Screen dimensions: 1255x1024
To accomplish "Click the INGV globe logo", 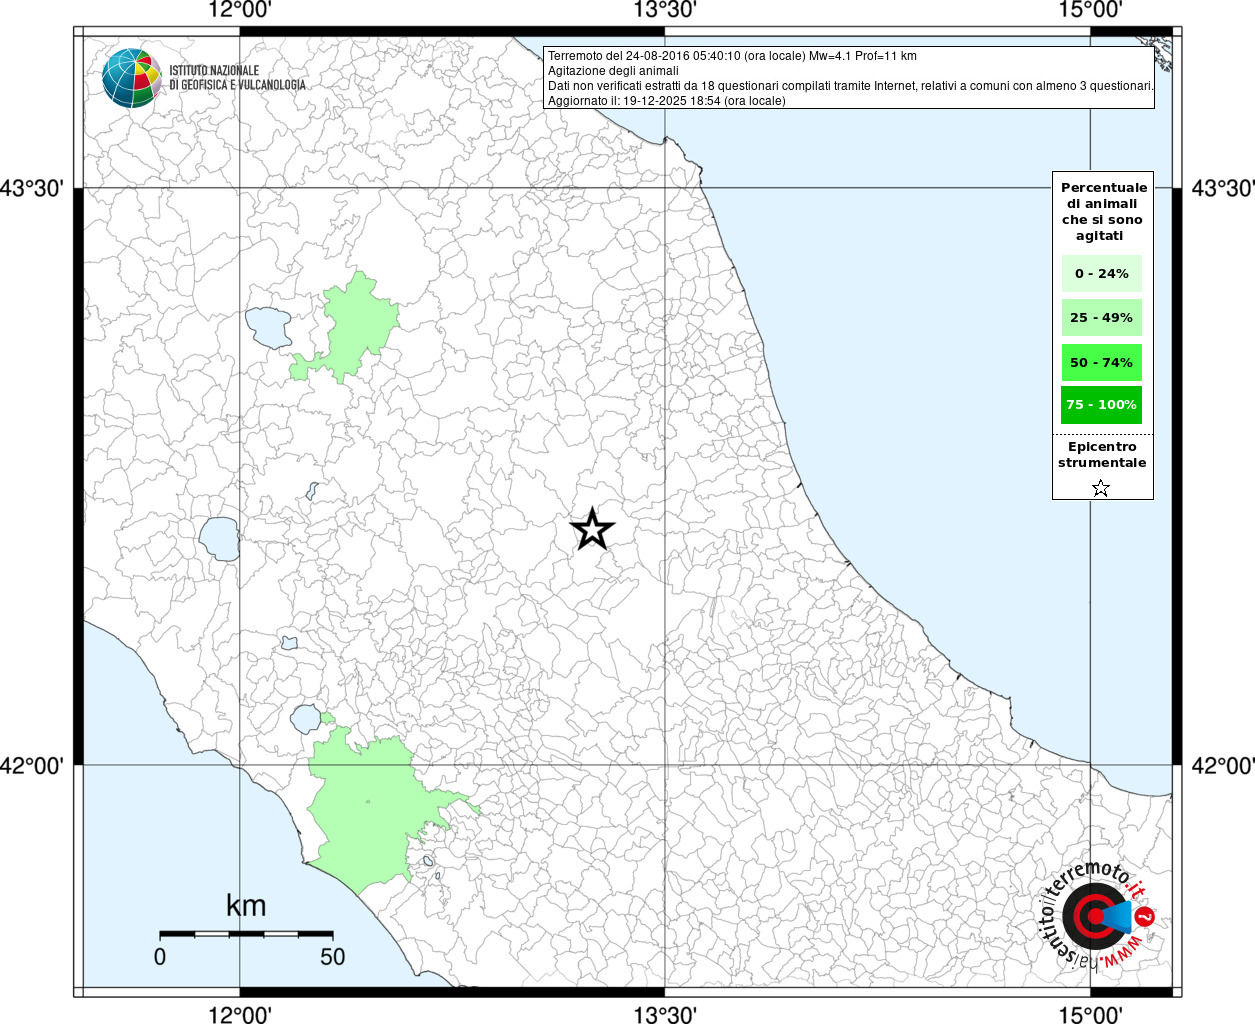I will (x=131, y=77).
